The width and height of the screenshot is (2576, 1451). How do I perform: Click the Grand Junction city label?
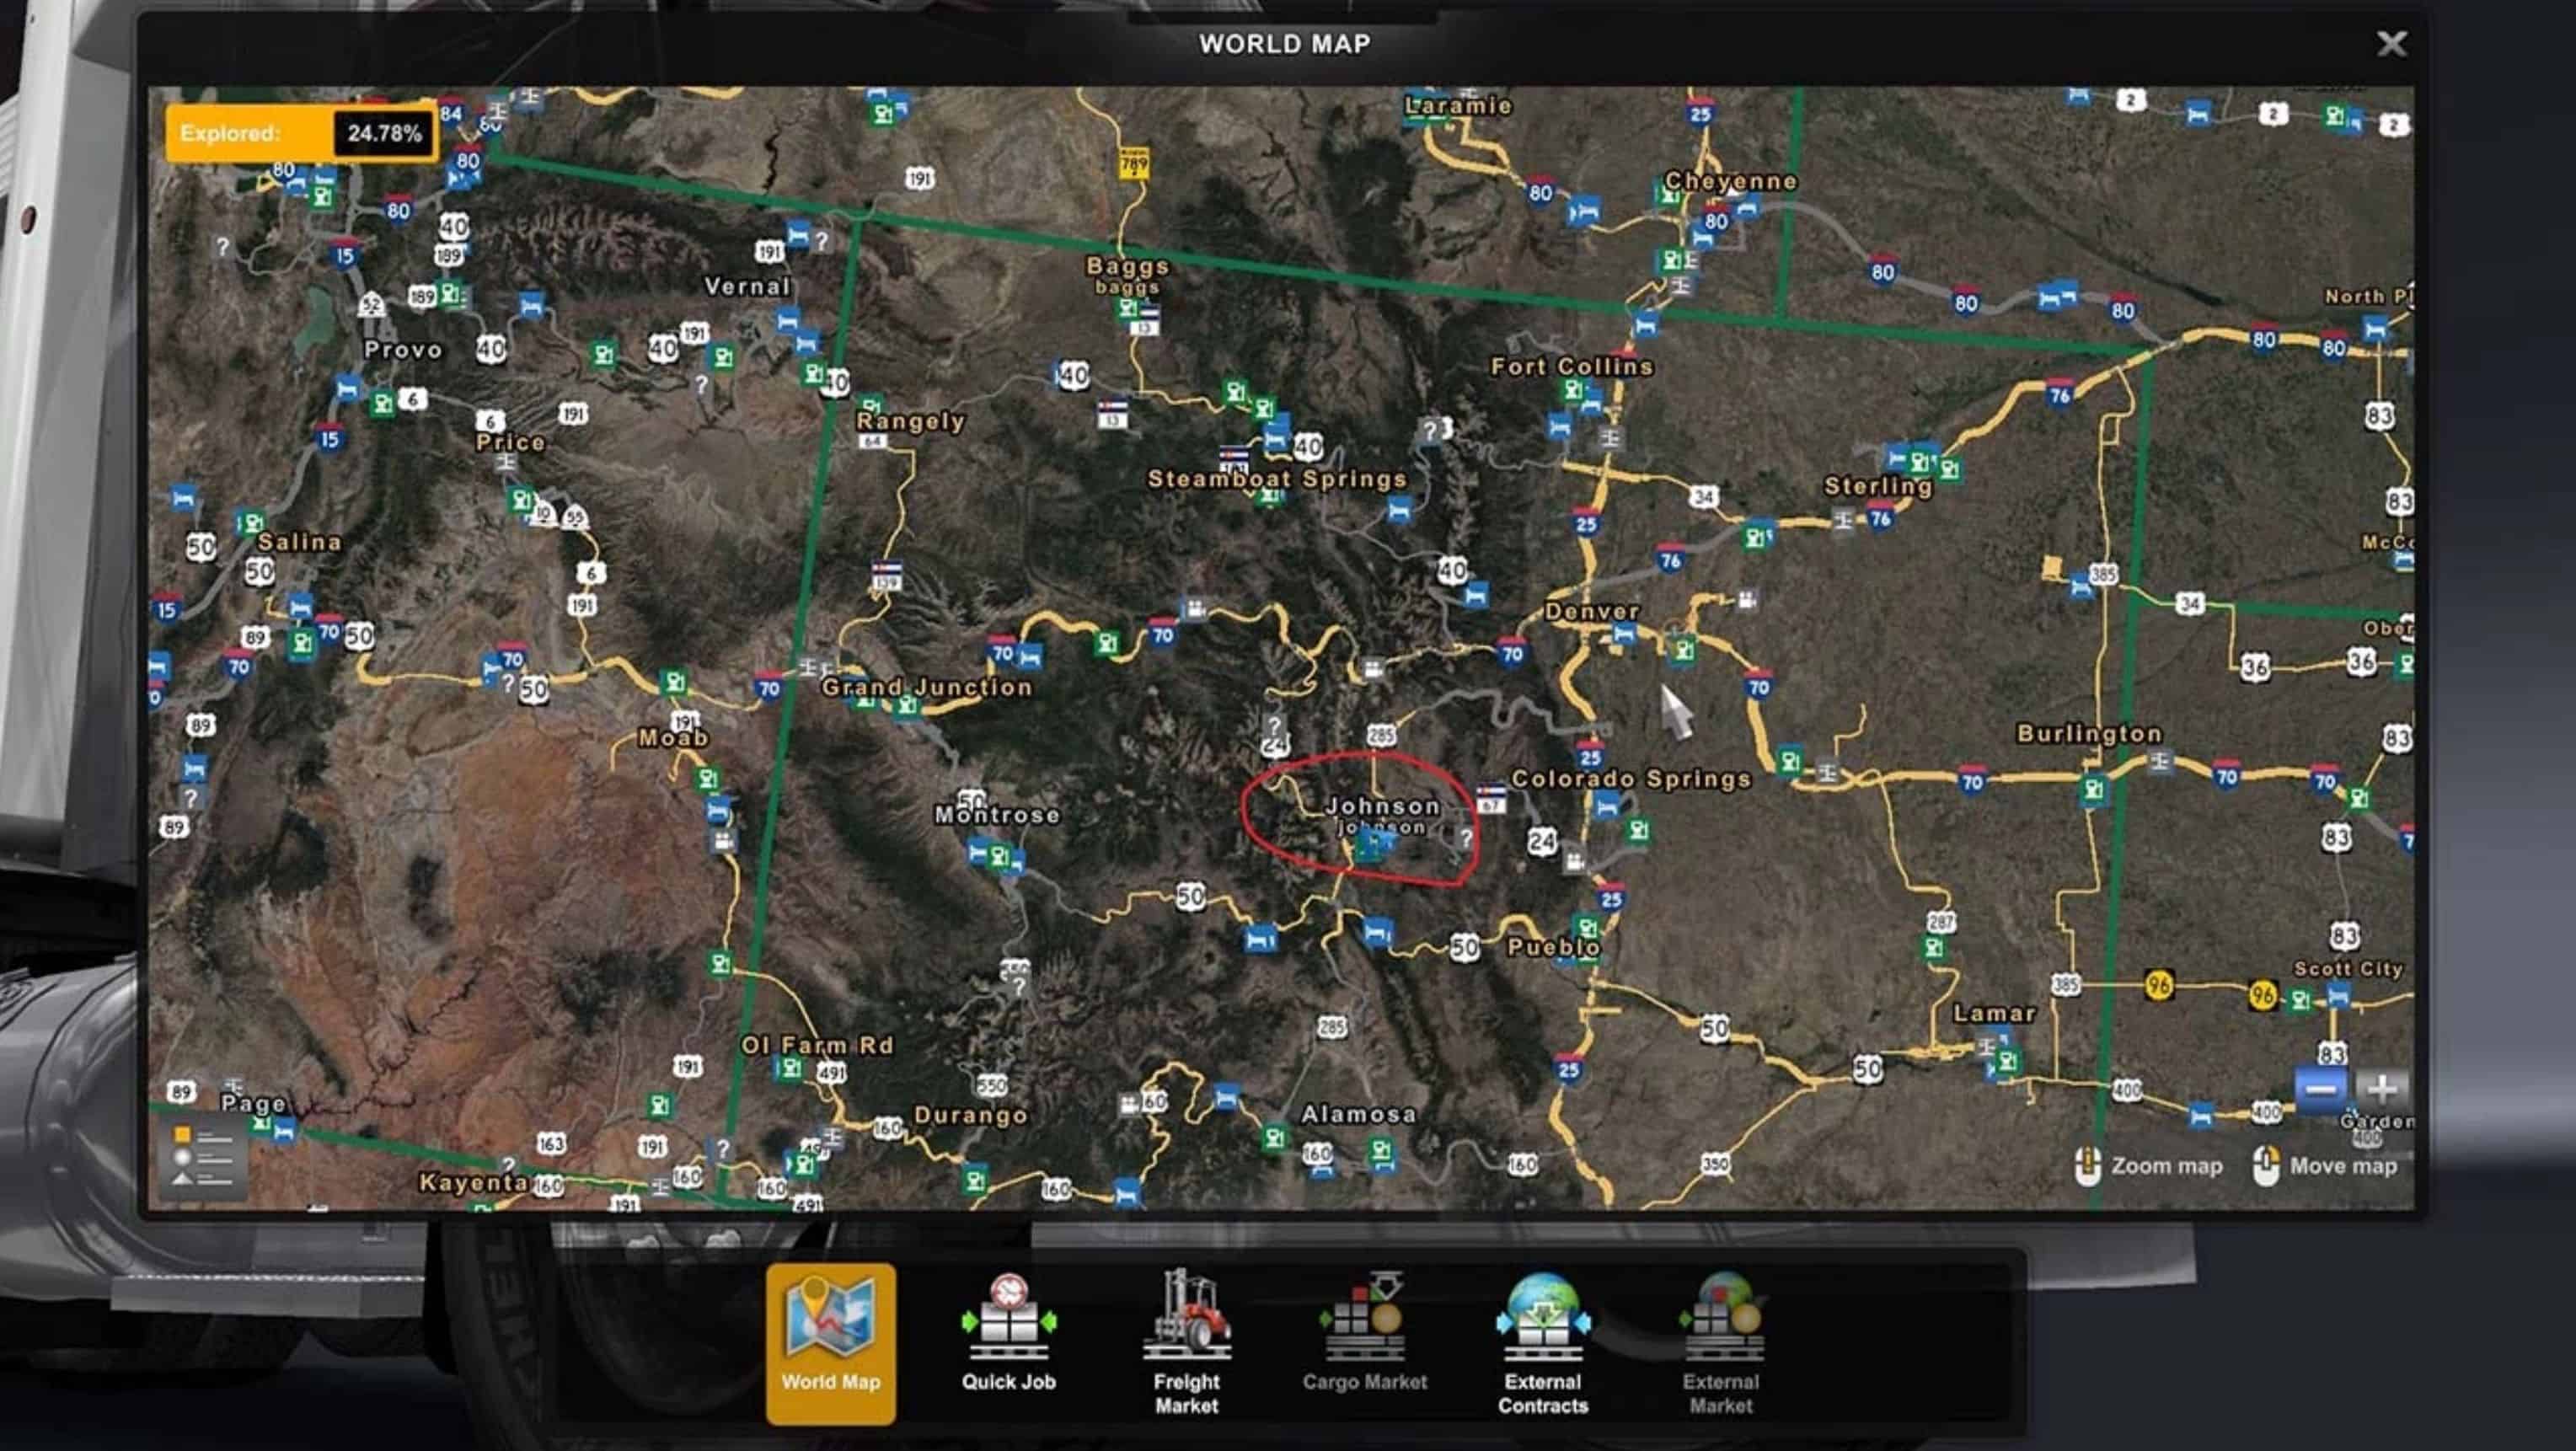(x=926, y=687)
